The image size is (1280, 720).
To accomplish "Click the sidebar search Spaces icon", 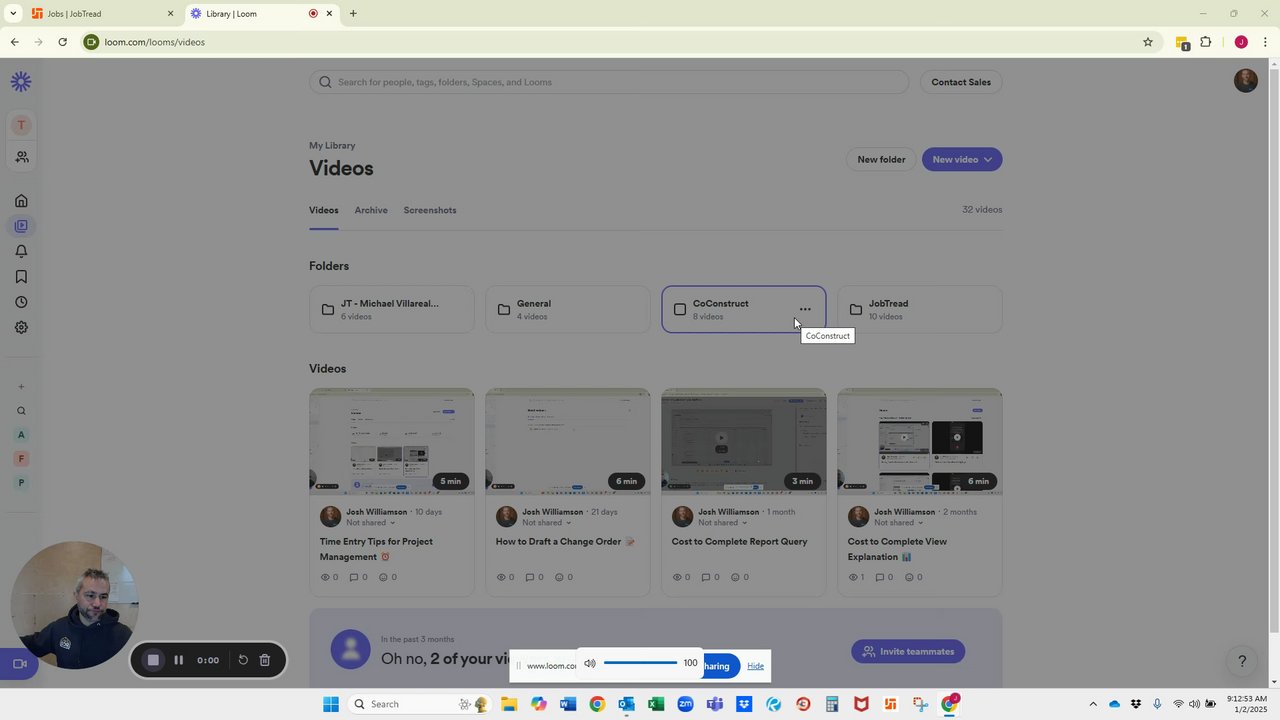I will point(21,411).
